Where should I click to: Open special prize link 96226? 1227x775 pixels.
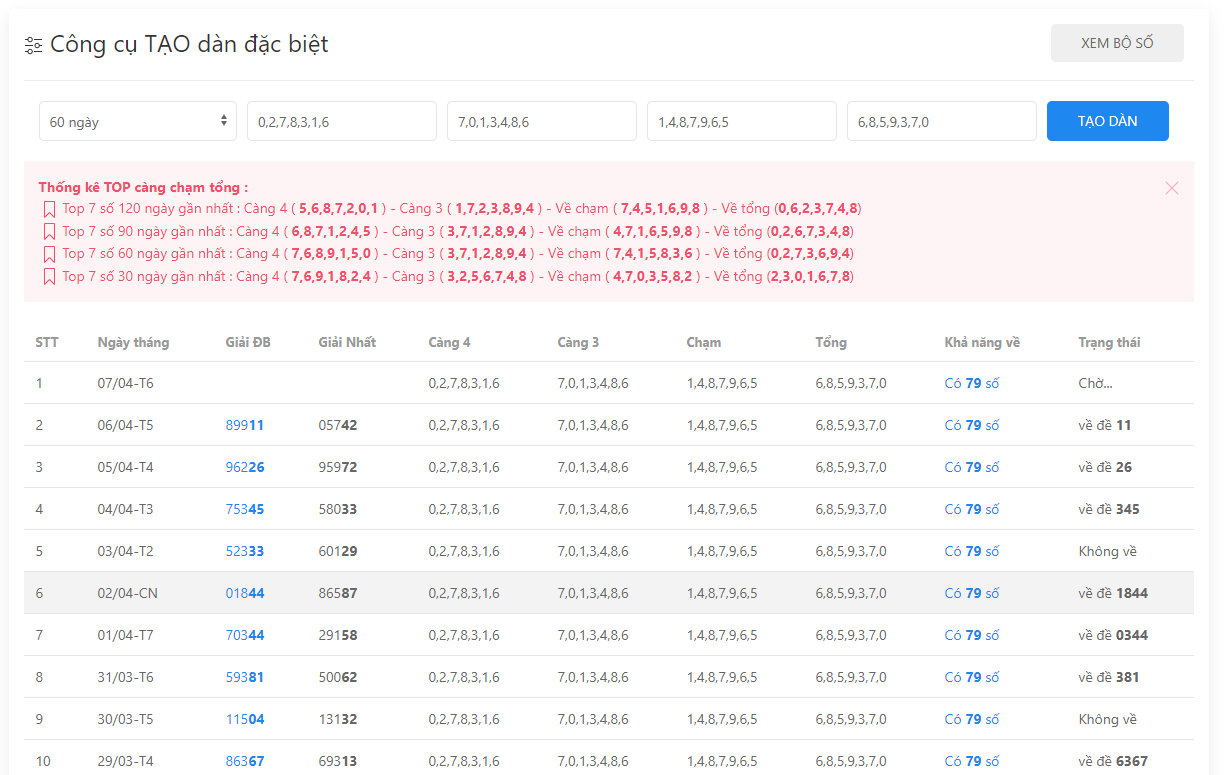[x=245, y=467]
